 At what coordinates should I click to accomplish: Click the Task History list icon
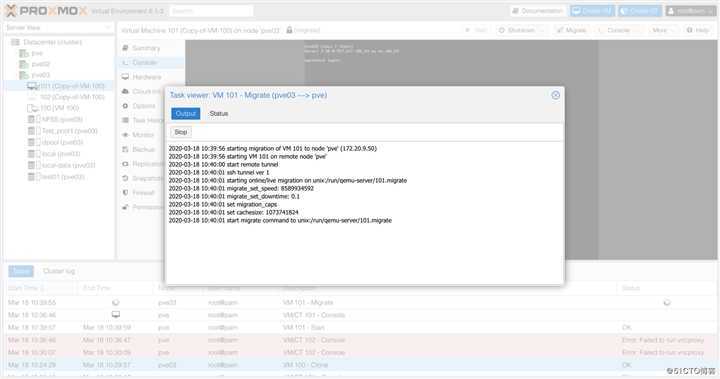(125, 120)
